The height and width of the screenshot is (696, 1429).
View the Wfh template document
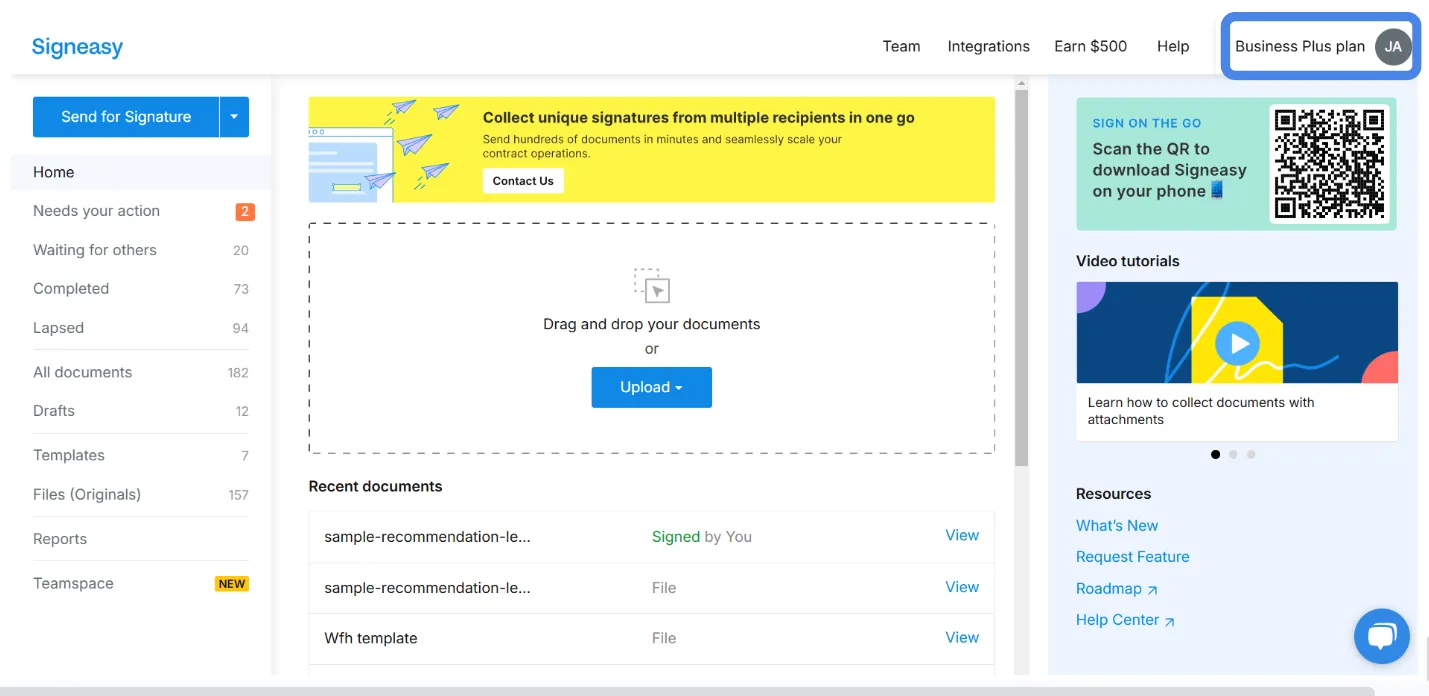[962, 637]
